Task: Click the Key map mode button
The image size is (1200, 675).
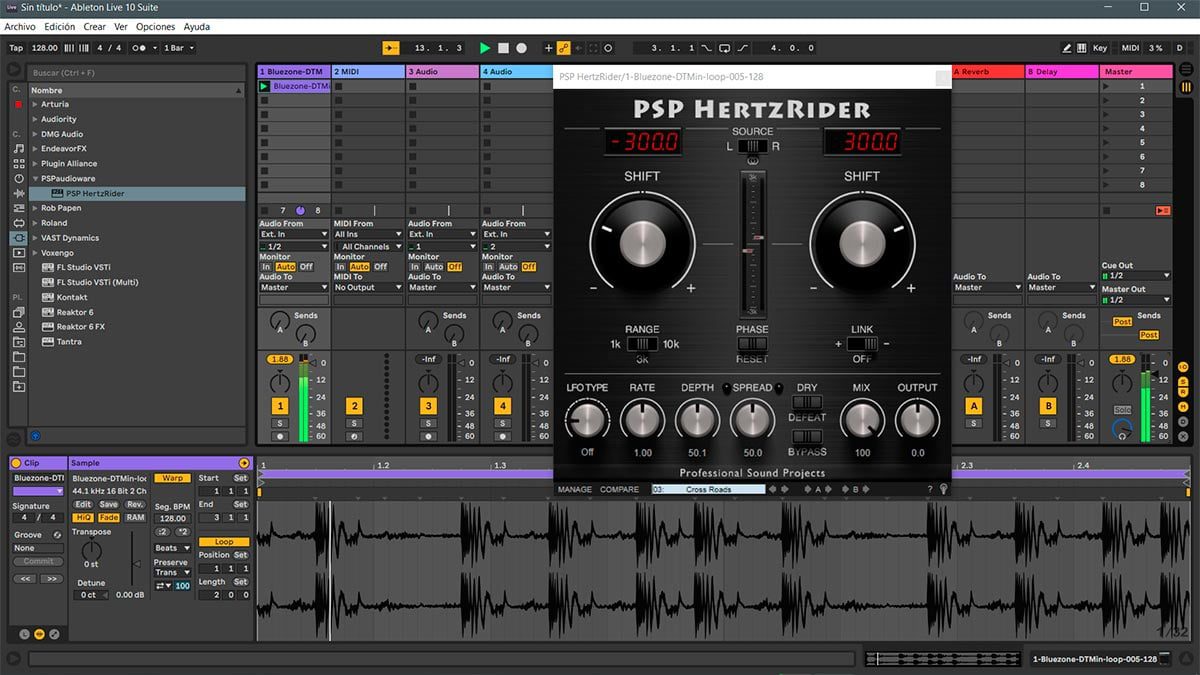Action: click(1100, 48)
